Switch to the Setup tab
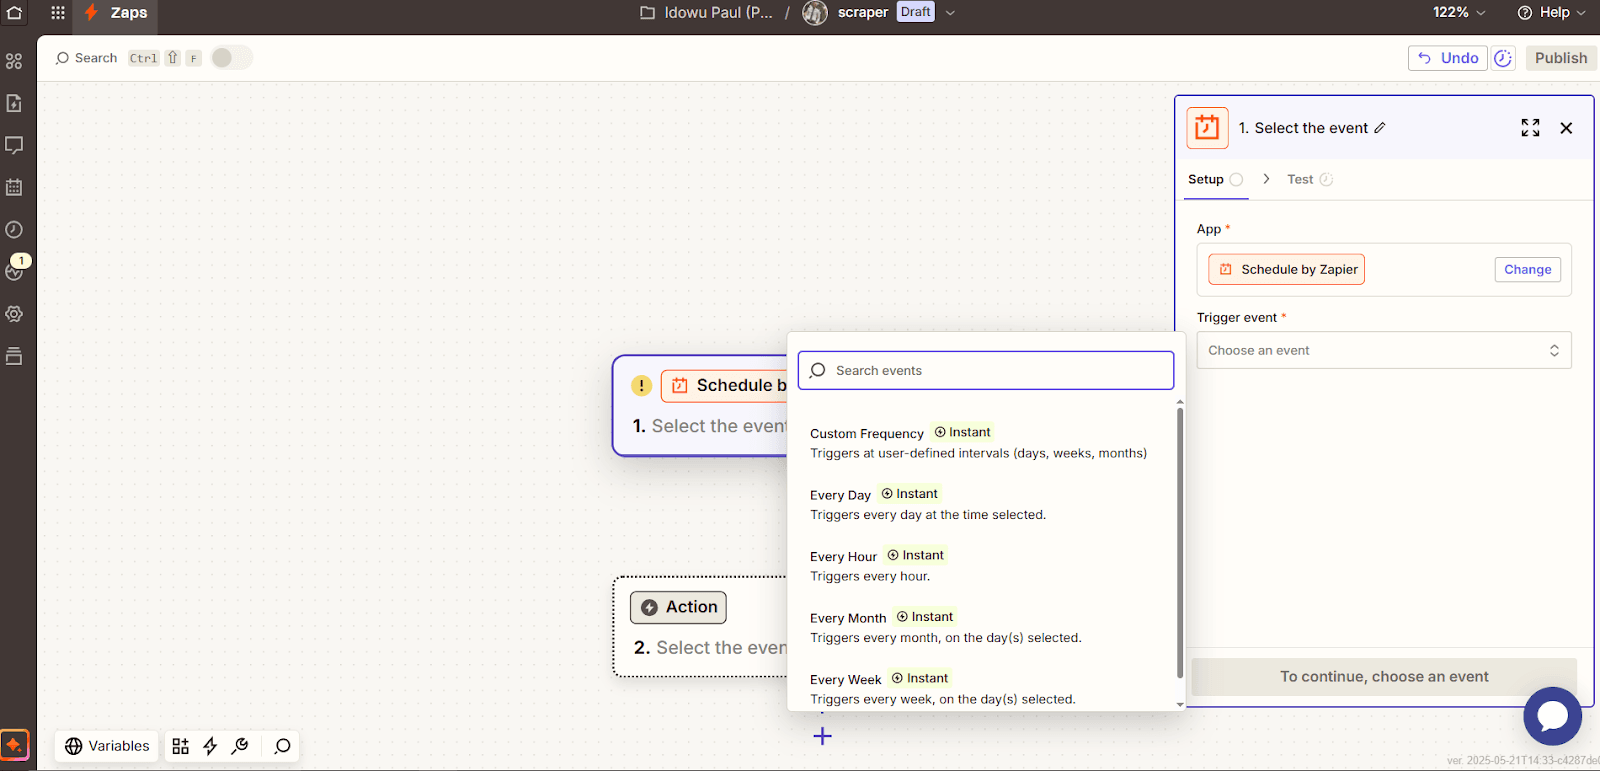The width and height of the screenshot is (1600, 771). coord(1215,179)
